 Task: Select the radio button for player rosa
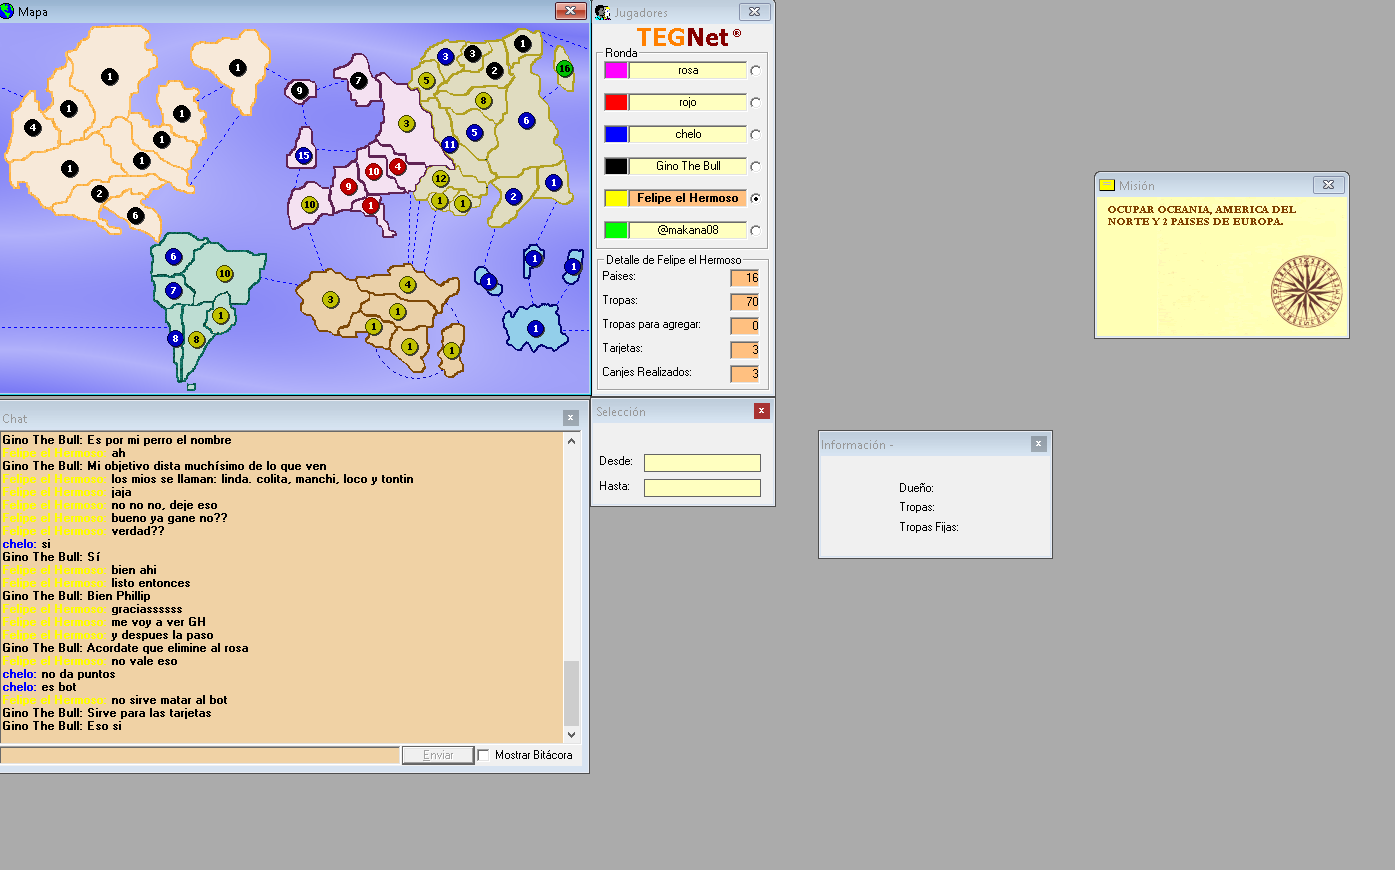coord(755,70)
